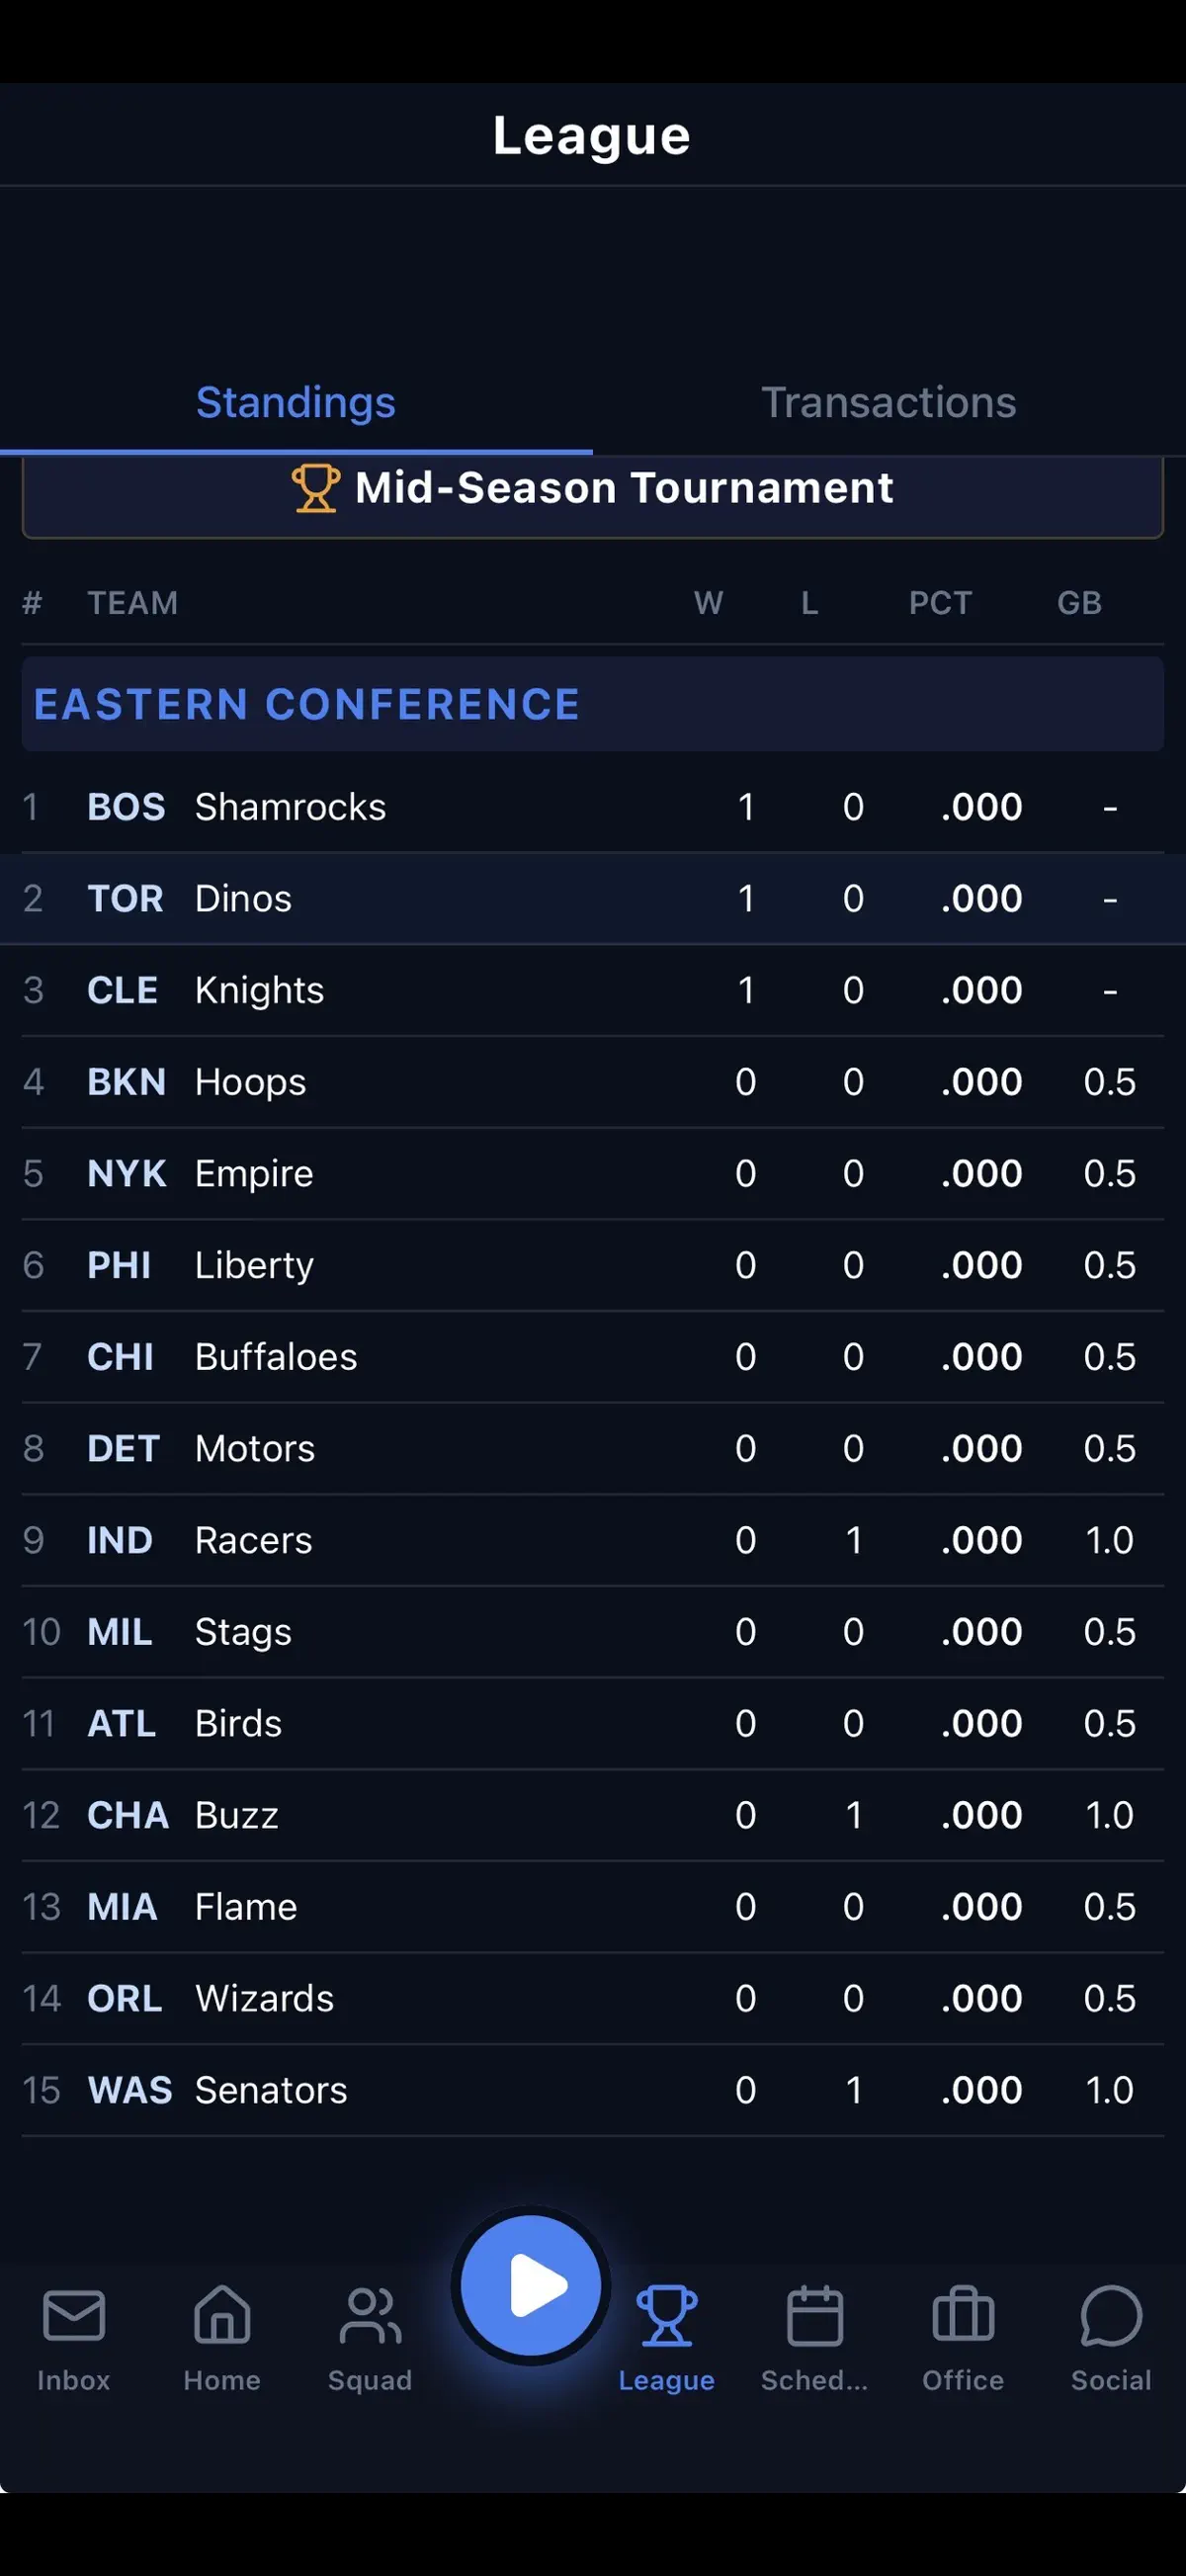Screen dimensions: 1186x2576
Task: Select the BOS Shamrocks row
Action: (x=593, y=807)
